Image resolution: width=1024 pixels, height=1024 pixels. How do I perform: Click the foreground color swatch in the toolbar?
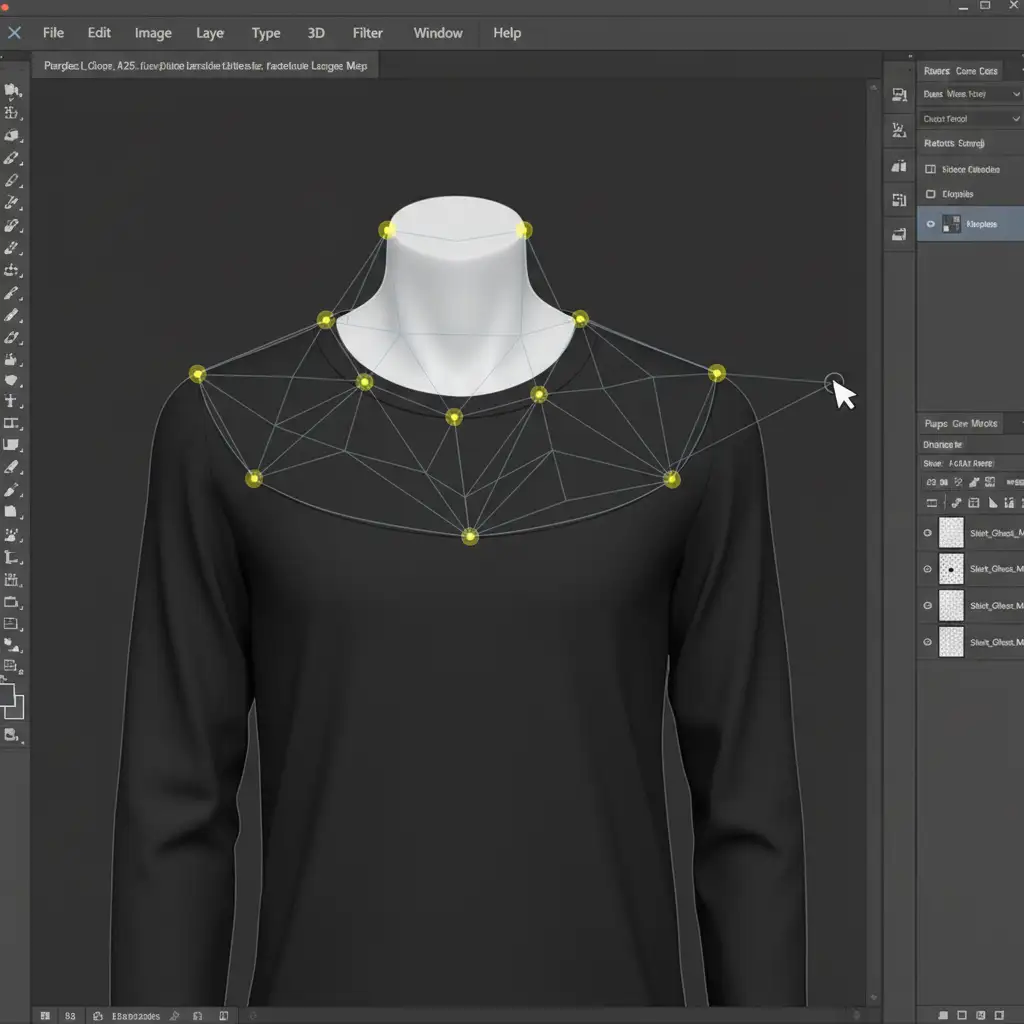(x=7, y=693)
